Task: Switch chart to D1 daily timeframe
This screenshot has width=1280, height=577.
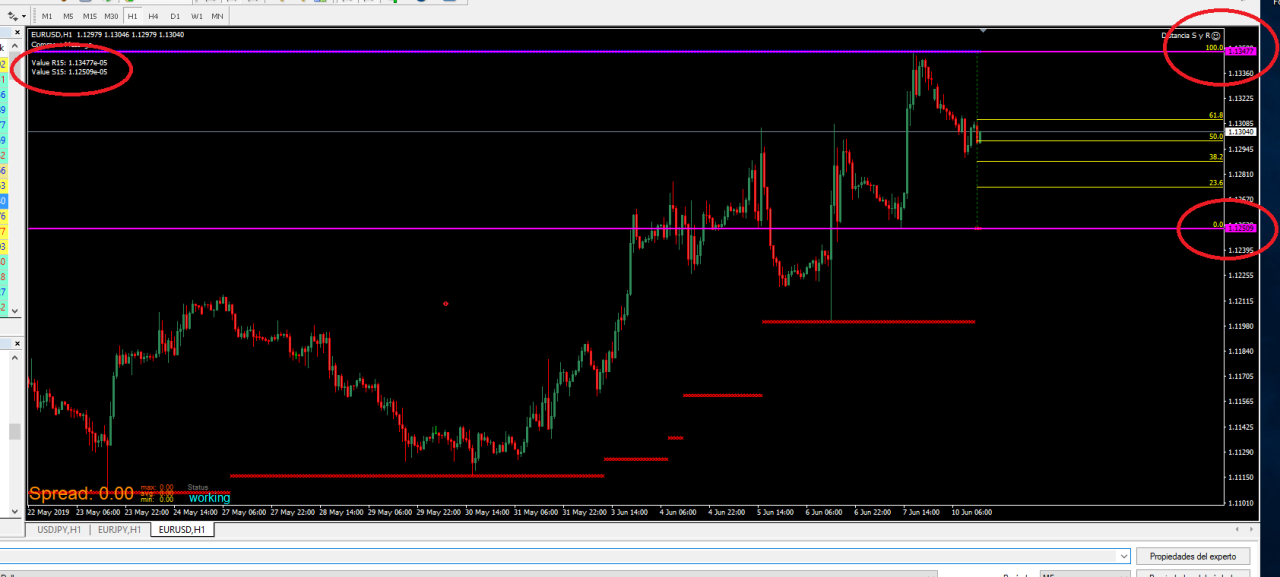Action: [175, 17]
